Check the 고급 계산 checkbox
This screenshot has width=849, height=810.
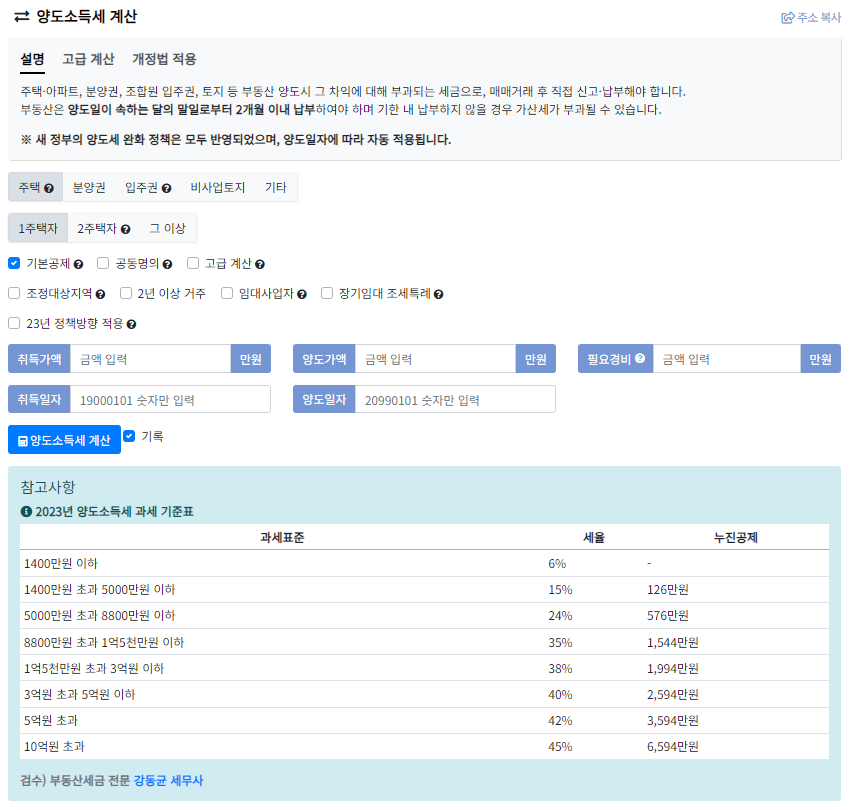[x=193, y=263]
